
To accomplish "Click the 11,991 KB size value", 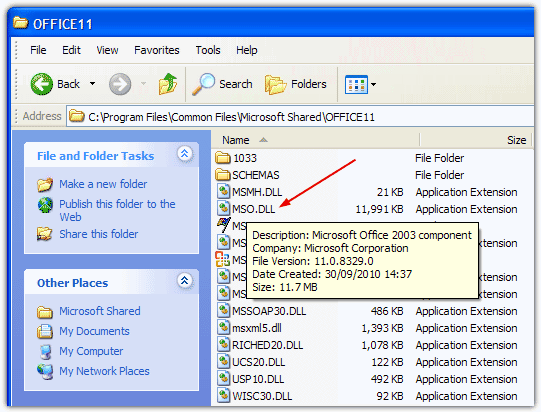I will [x=379, y=209].
